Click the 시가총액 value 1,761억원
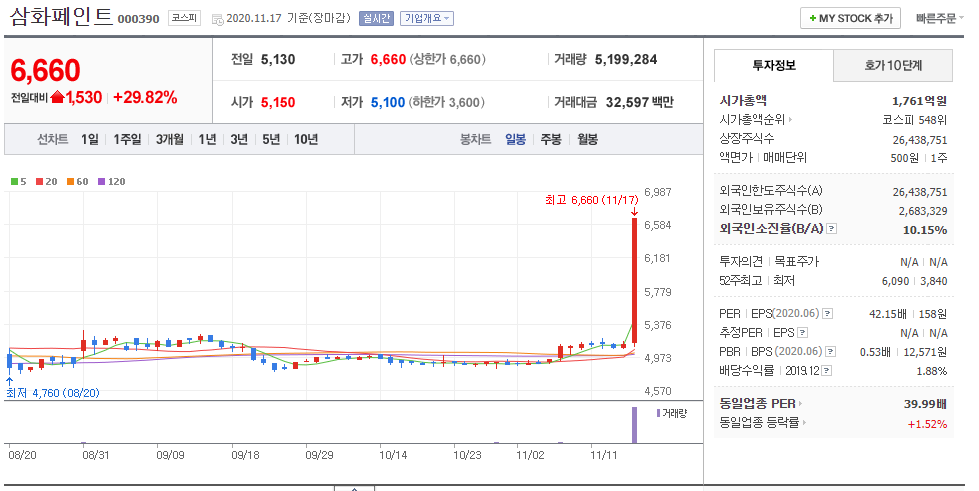The image size is (979, 491). pyautogui.click(x=920, y=101)
